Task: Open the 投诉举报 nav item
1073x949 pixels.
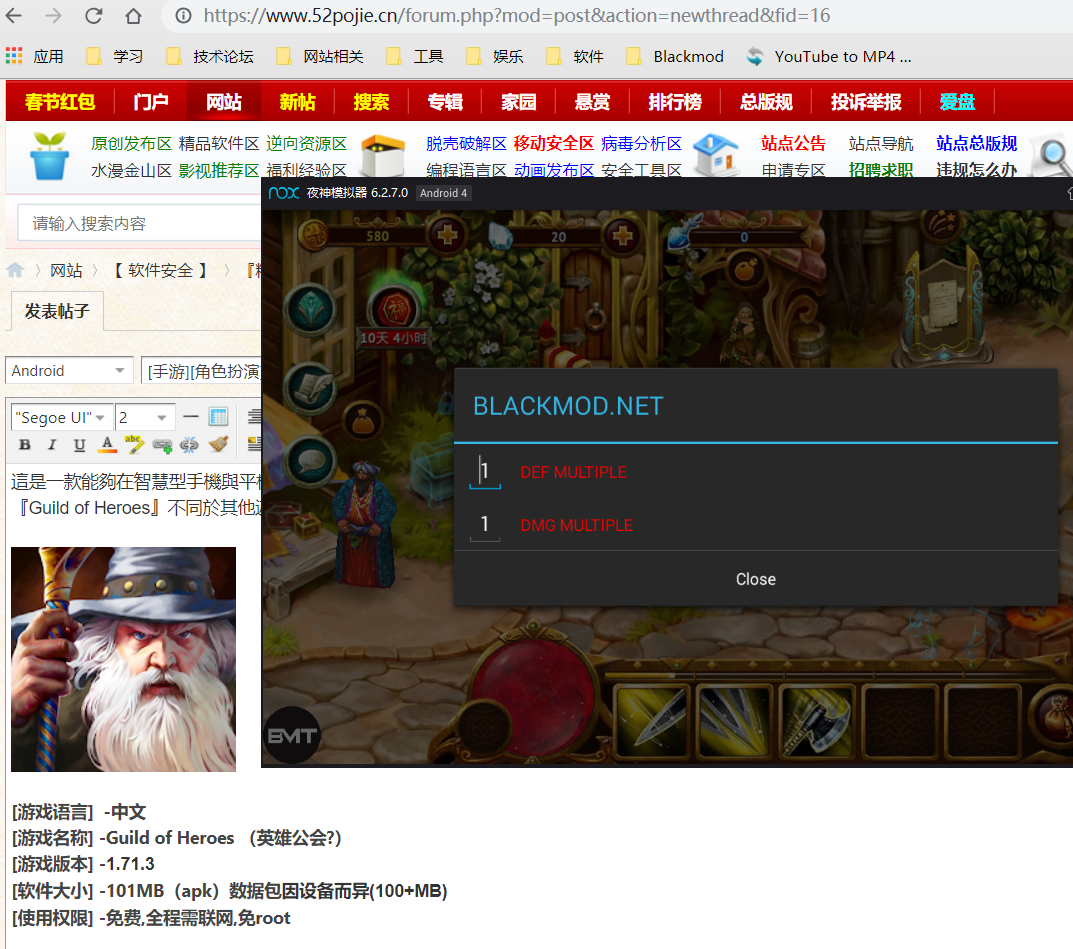Action: (866, 102)
